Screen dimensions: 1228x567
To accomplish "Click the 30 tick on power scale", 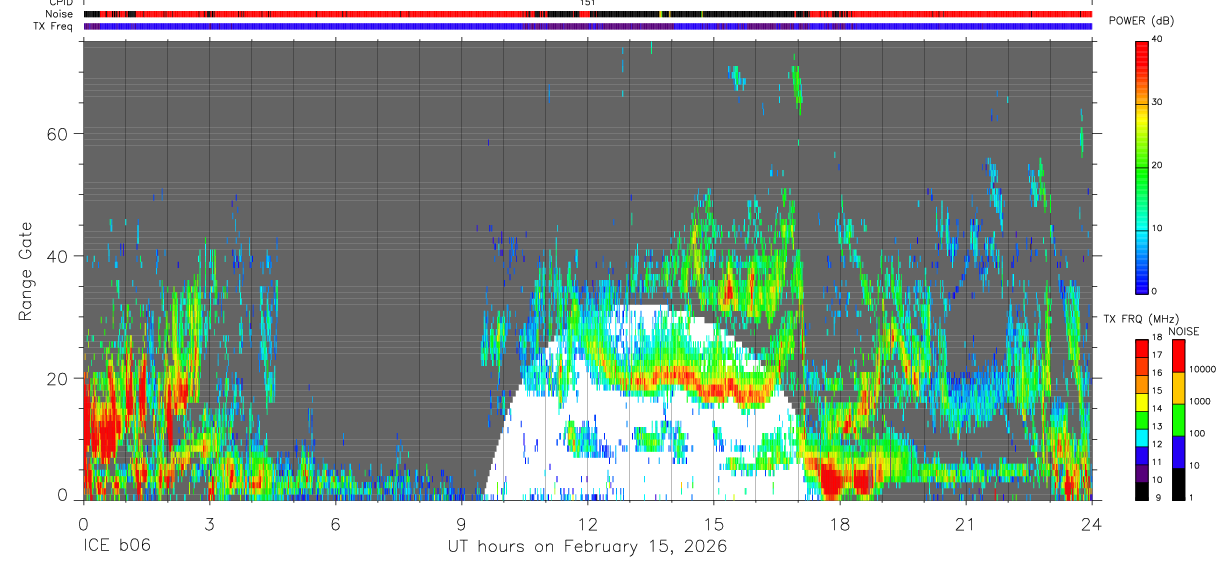I will [1158, 103].
